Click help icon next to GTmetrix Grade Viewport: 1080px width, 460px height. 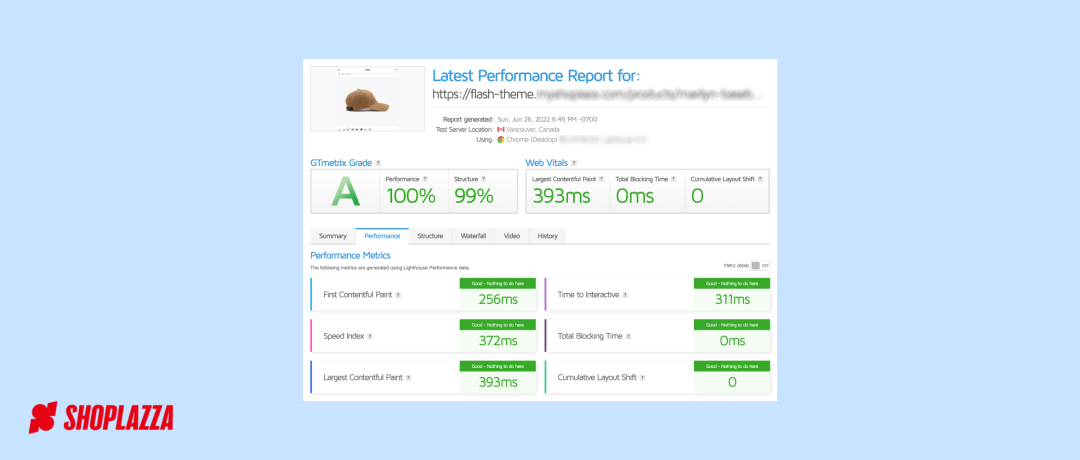coord(378,163)
